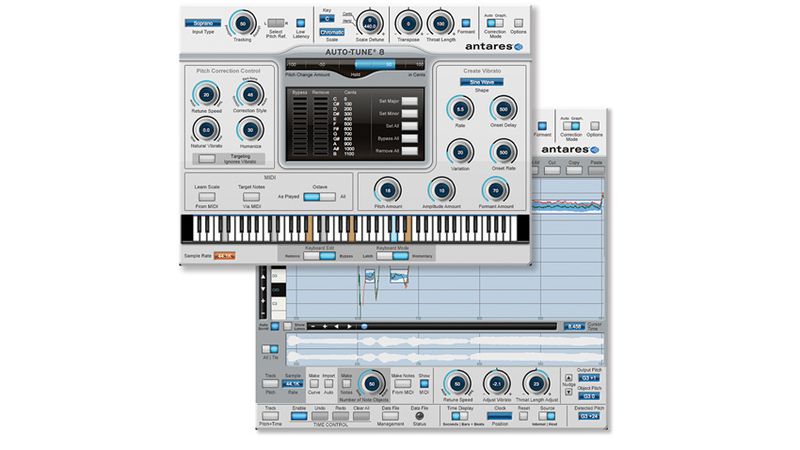Screen dimensions: 800x450
Task: Toggle the Formant button in Auto window
Action: [466, 23]
